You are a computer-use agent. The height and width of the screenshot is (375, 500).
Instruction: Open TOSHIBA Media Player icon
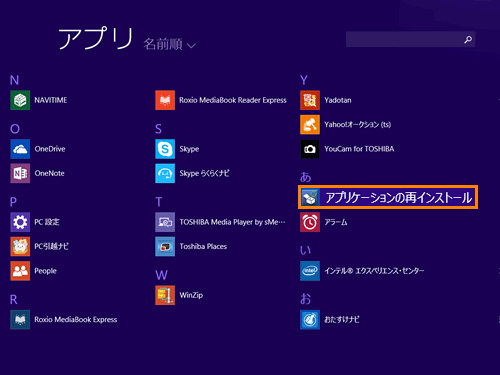[165, 222]
